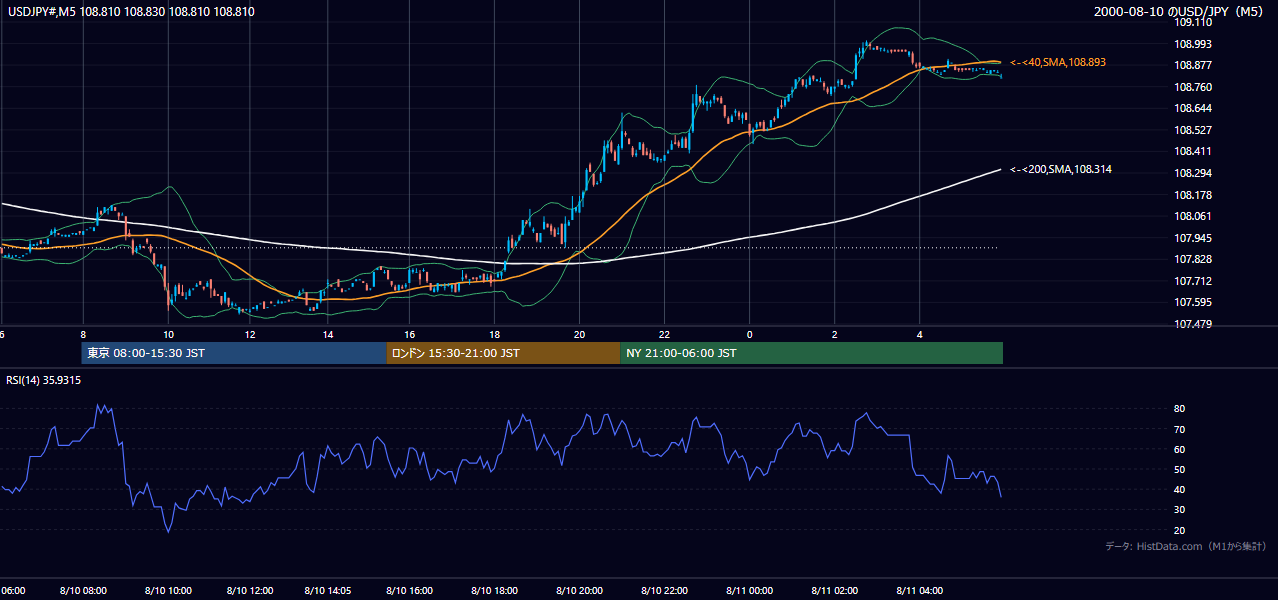
Task: Click the RSI(14) 35.9315 indicator label
Action: click(44, 380)
